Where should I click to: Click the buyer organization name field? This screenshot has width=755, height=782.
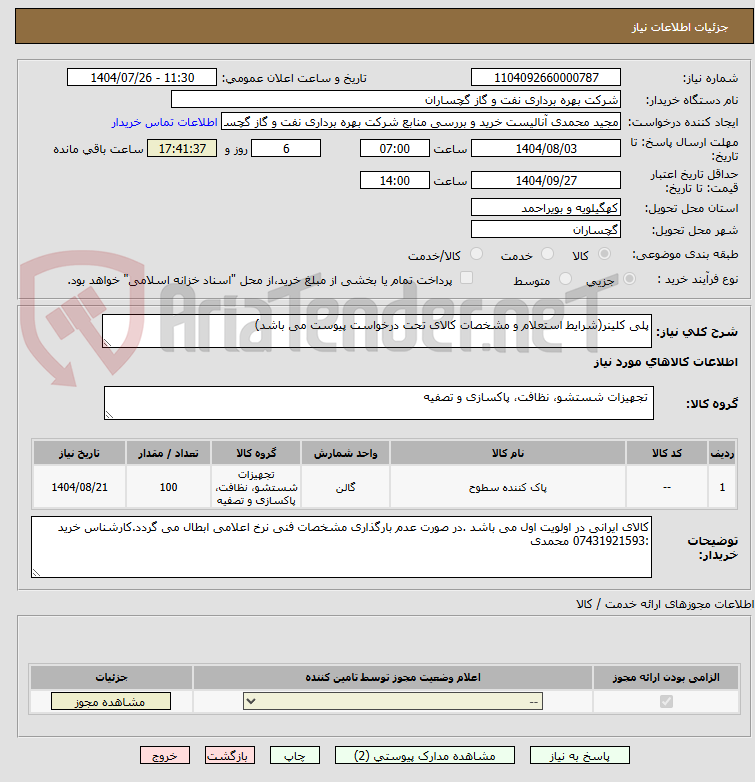(396, 100)
